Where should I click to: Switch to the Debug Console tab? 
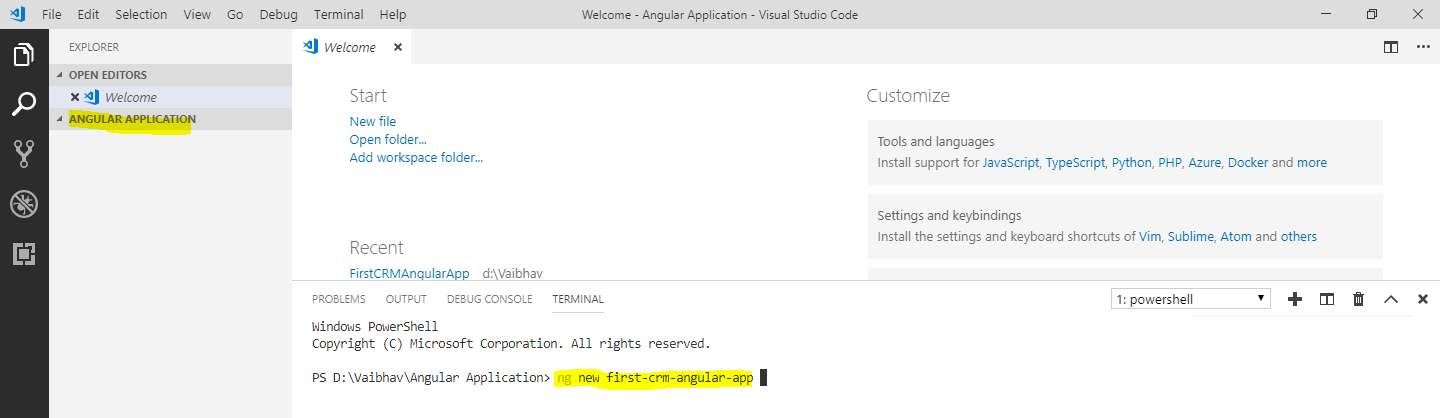(489, 299)
